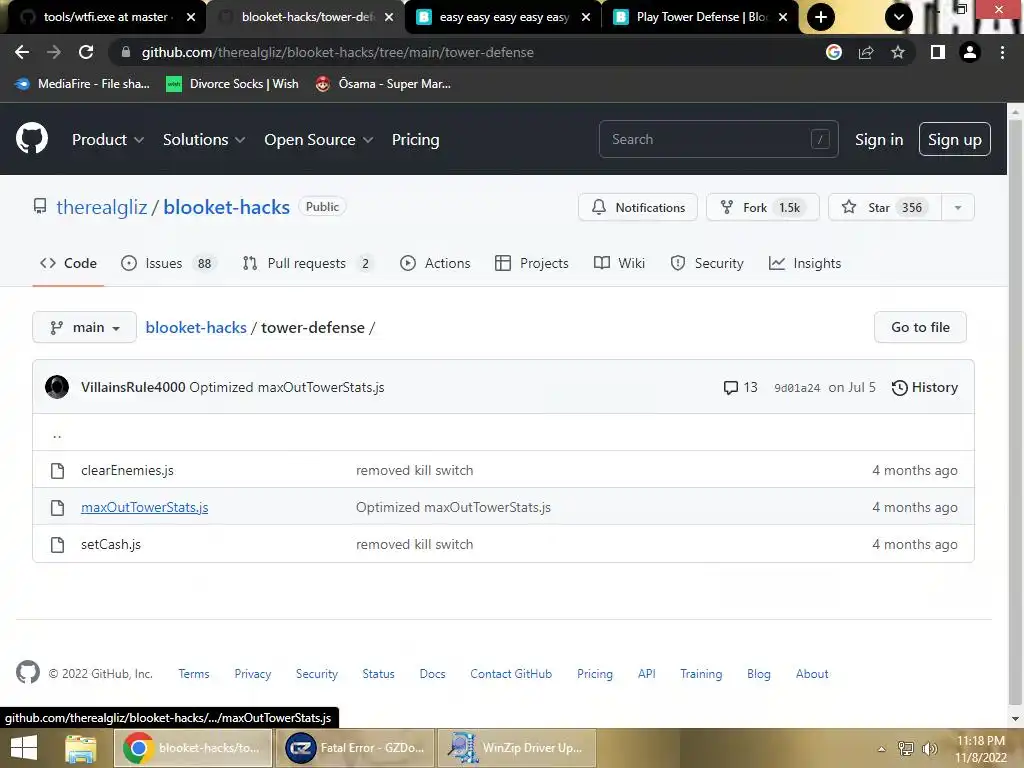
Task: Switch to the Actions tab
Action: click(435, 263)
